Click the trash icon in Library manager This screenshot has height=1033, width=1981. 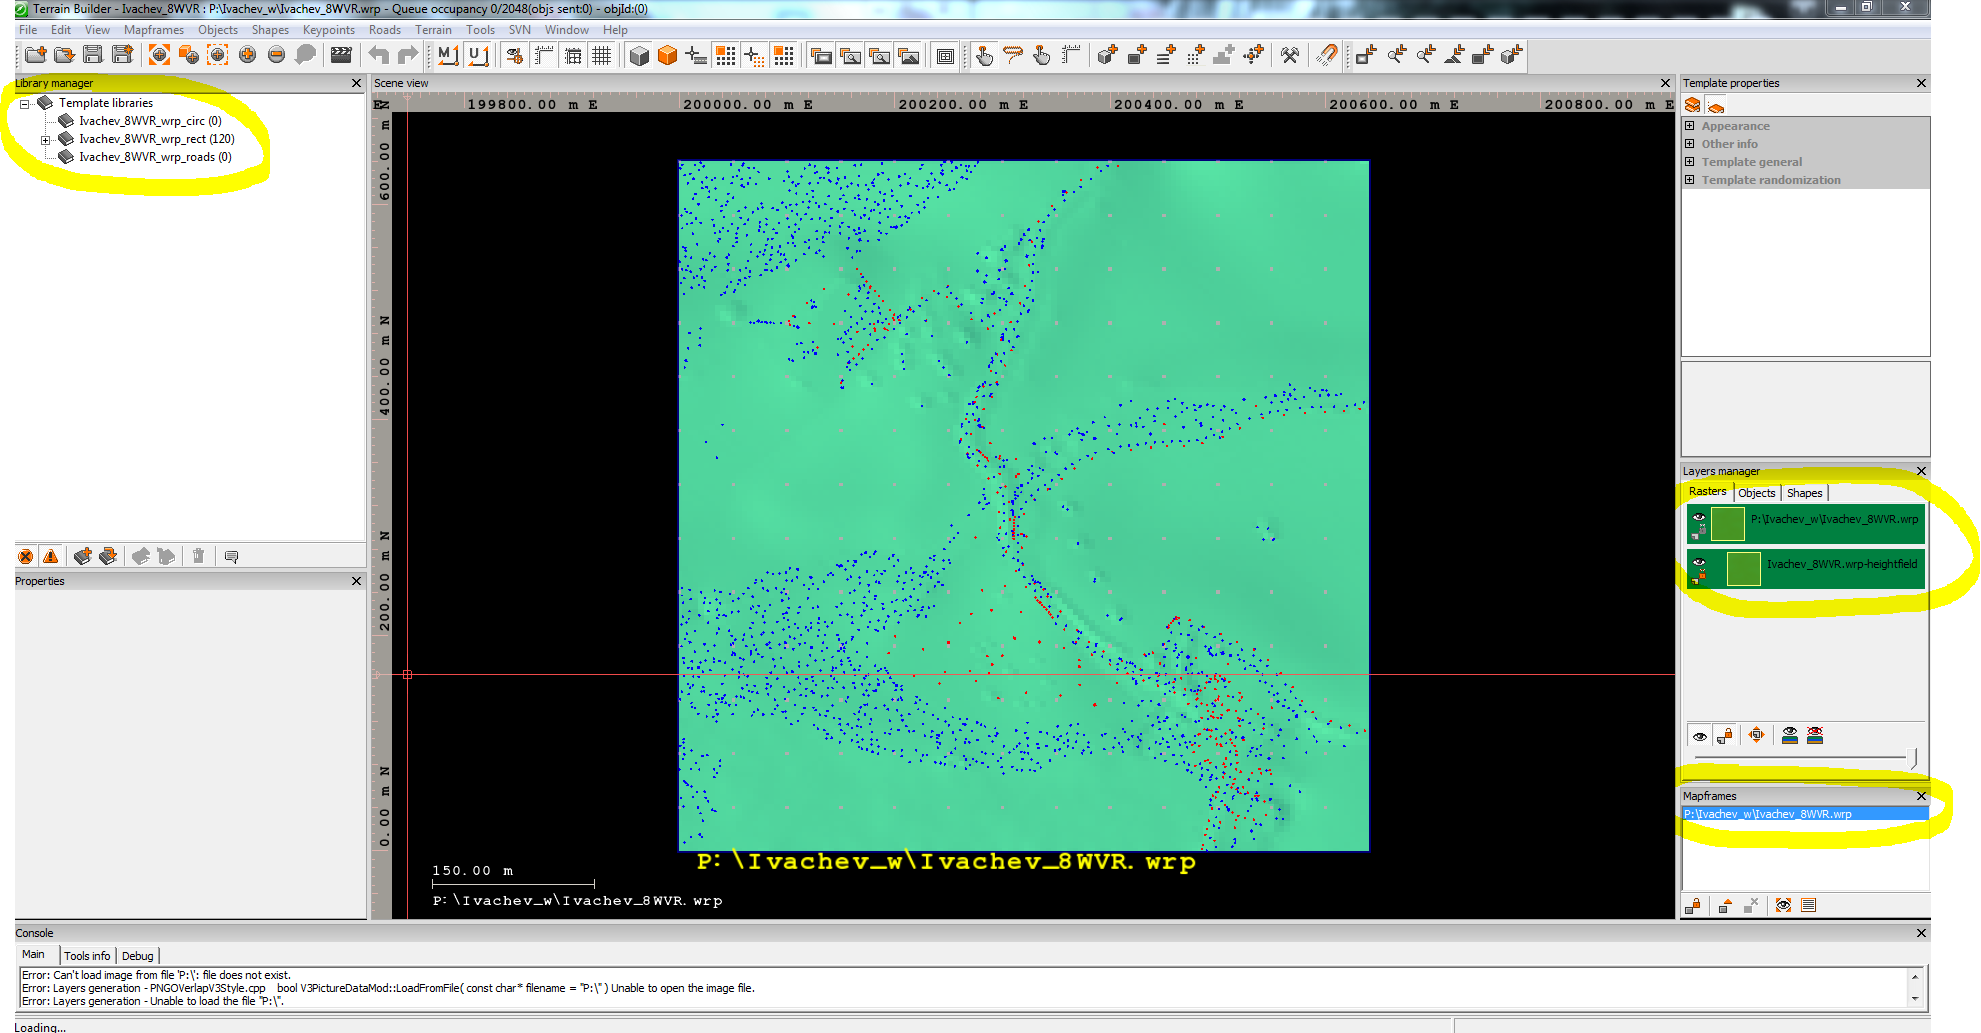[x=198, y=556]
